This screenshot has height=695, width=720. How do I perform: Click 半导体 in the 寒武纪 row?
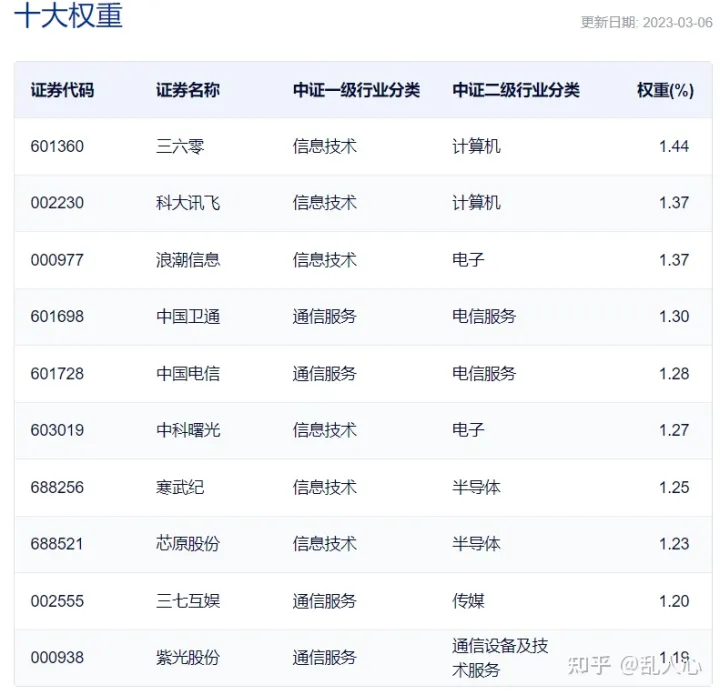click(476, 488)
